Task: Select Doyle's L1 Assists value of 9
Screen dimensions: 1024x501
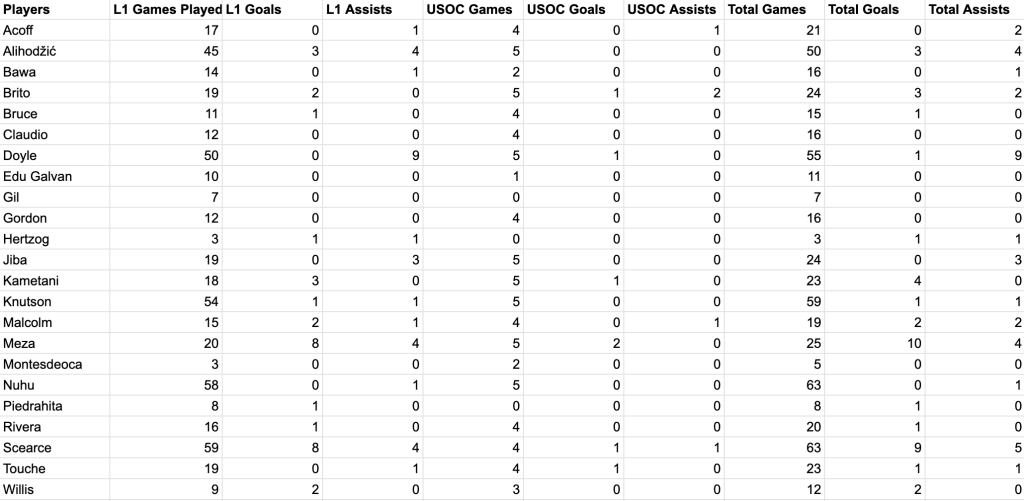Action: click(x=412, y=155)
